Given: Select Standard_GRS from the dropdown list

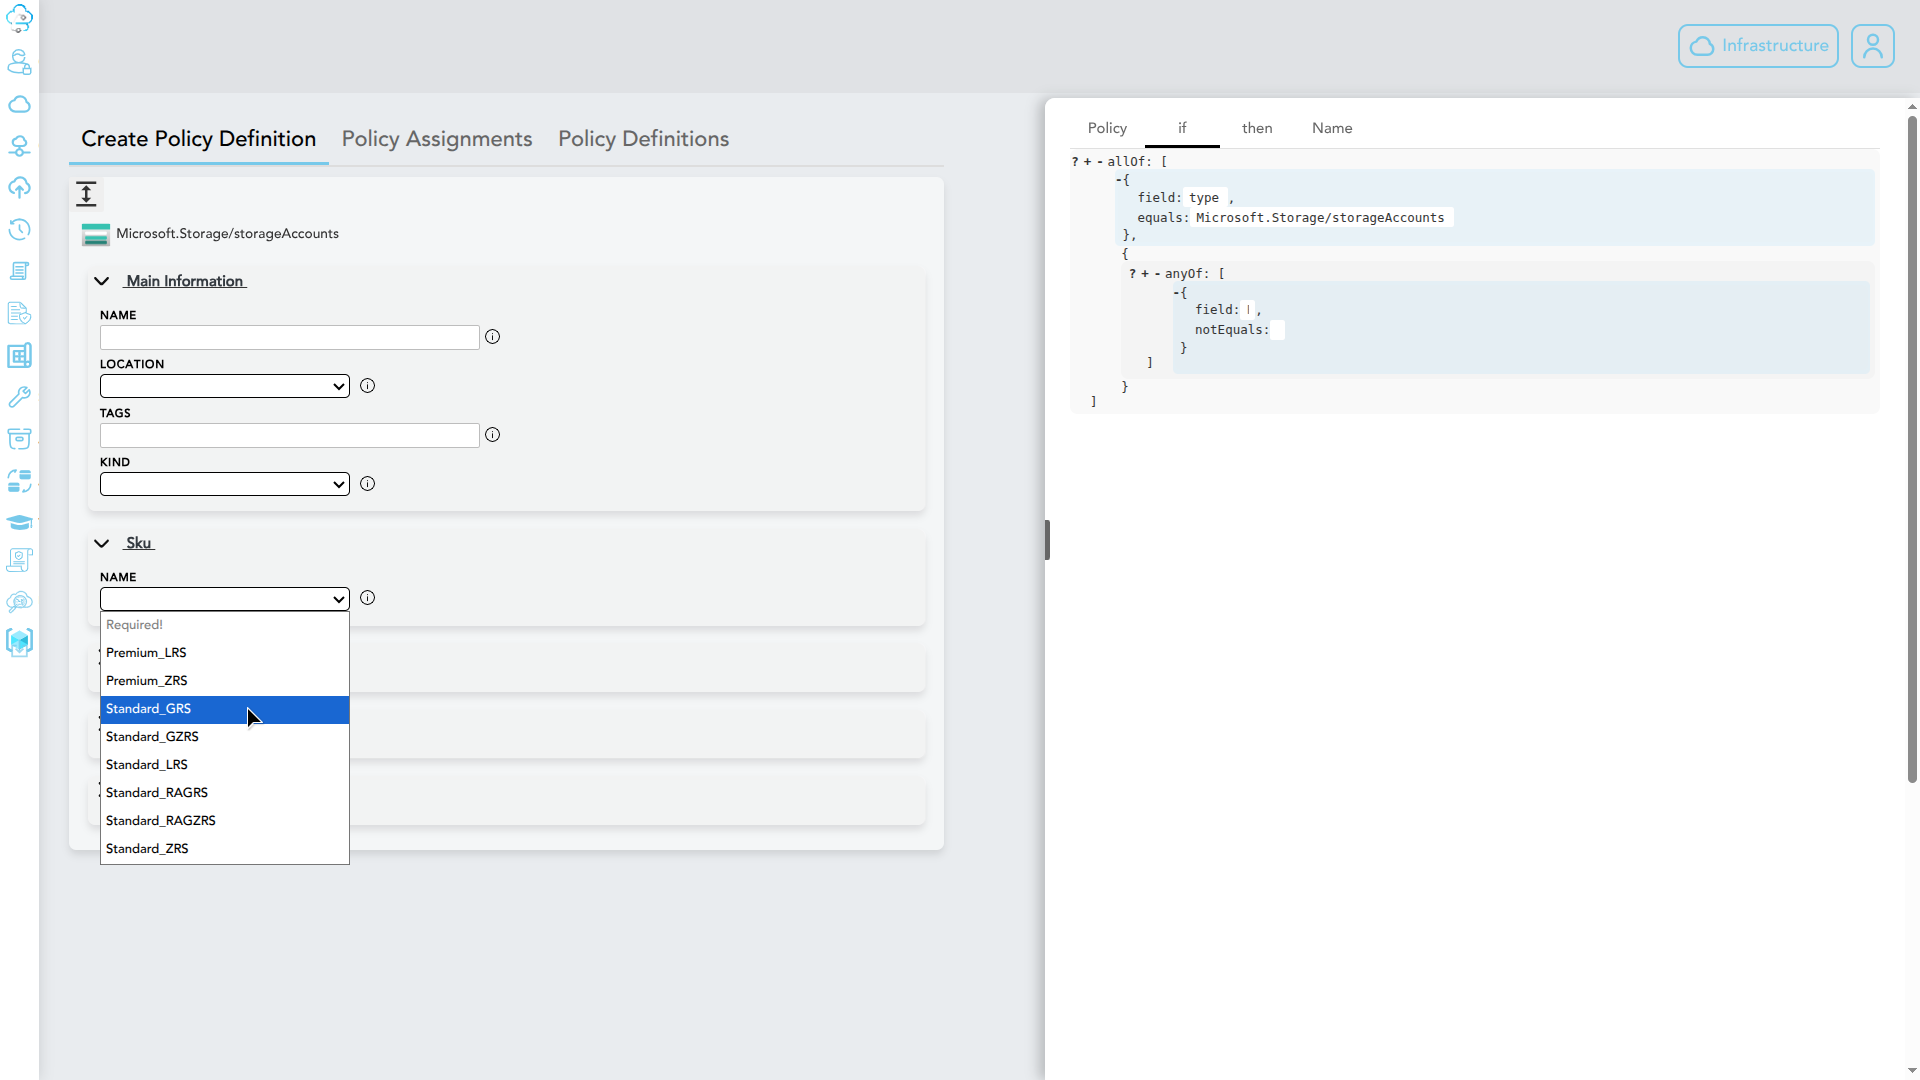Looking at the screenshot, I should [225, 709].
